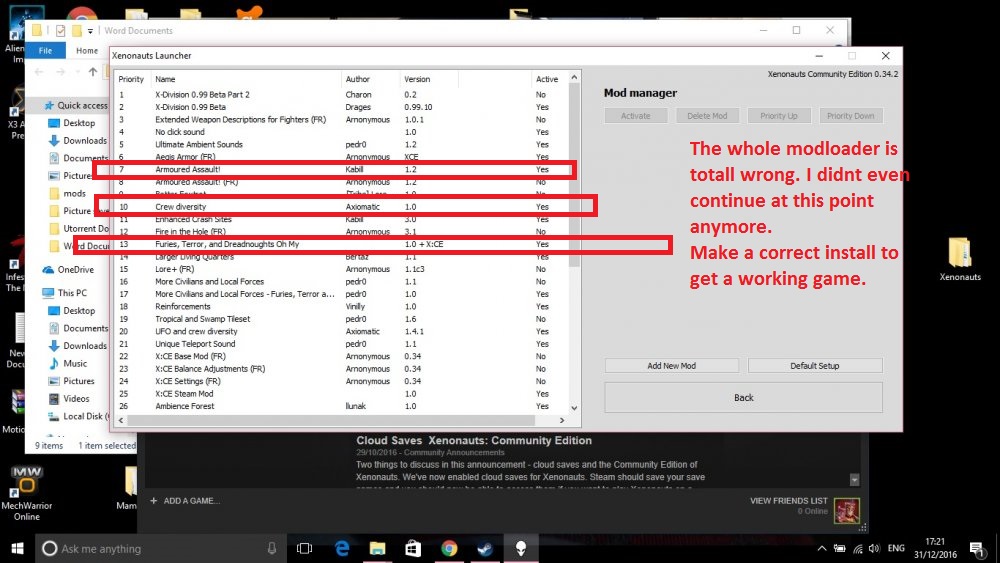Select UFO and crew diversity mod row
Image resolution: width=1000 pixels, height=563 pixels.
click(x=341, y=332)
